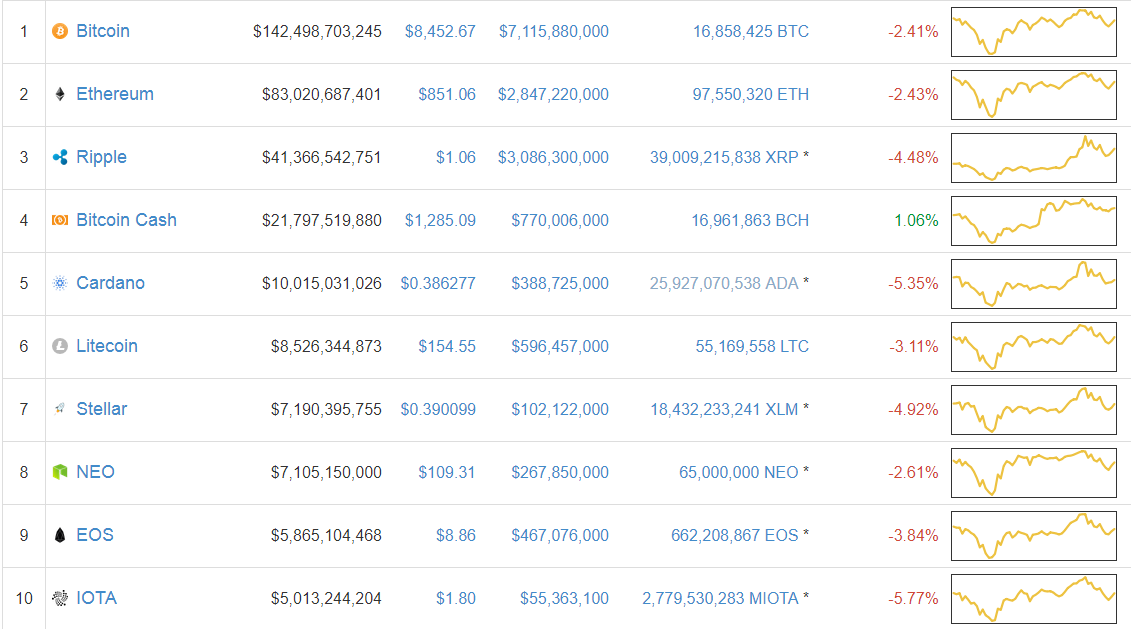Click the Ripple logo icon
The height and width of the screenshot is (629, 1131).
point(60,157)
